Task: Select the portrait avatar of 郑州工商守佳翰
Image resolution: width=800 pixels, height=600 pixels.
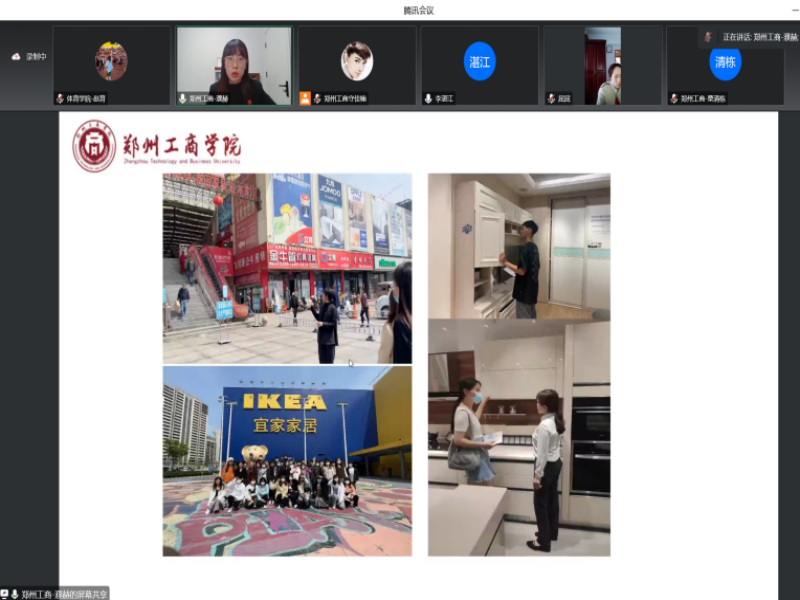Action: [357, 61]
